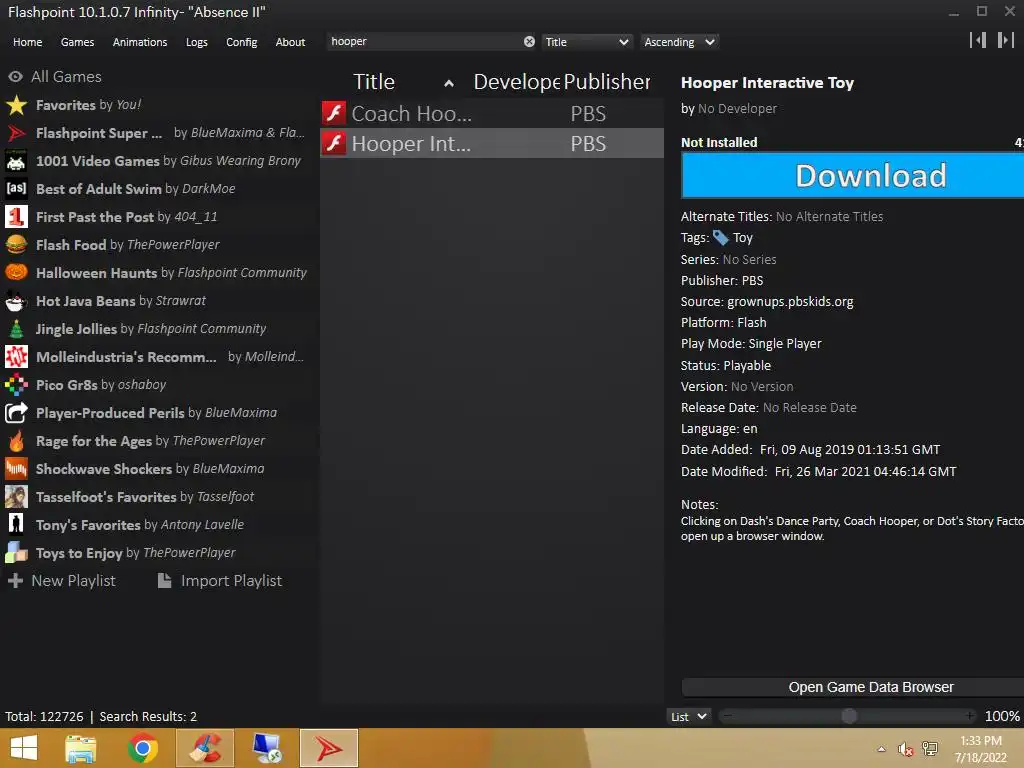This screenshot has width=1024, height=768.
Task: Click the Flashpoint Super playlist red arrow icon
Action: [16, 133]
